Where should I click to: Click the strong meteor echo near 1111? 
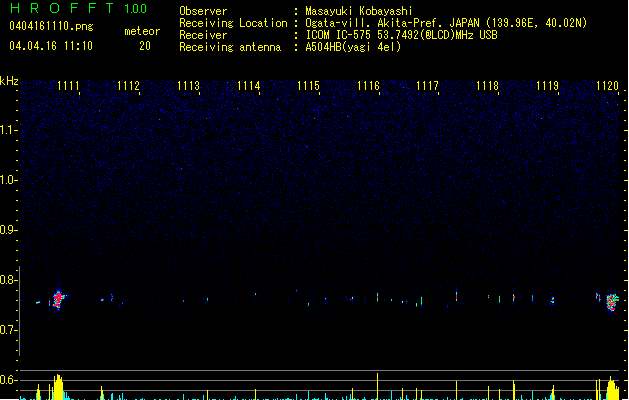[59, 299]
